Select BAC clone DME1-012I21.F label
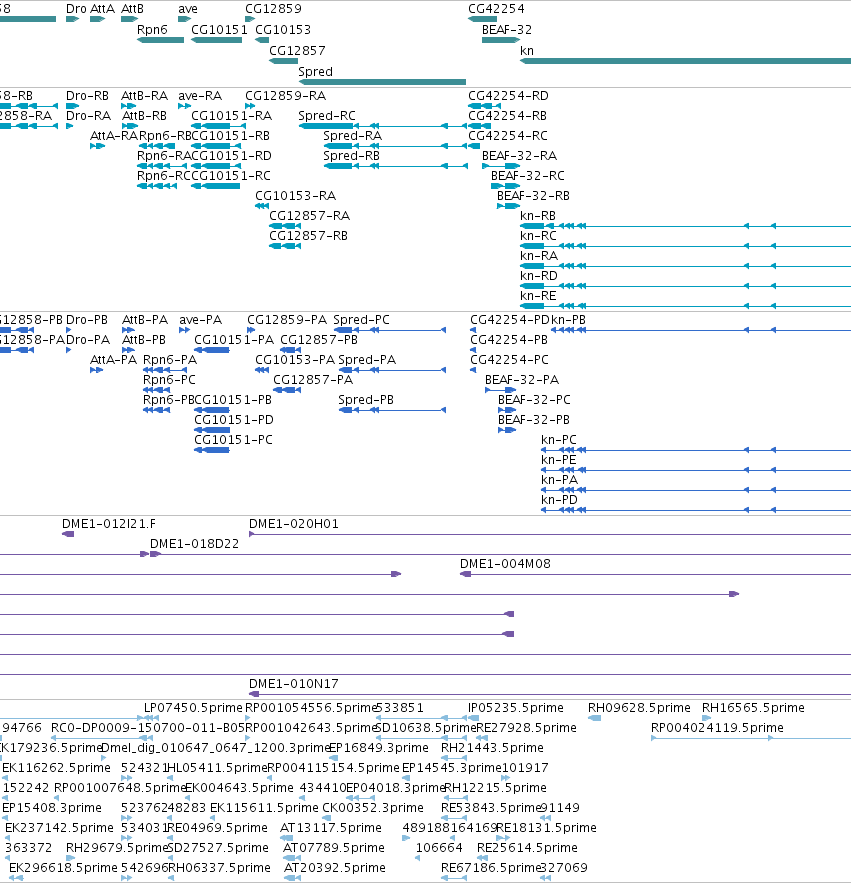 [x=109, y=524]
